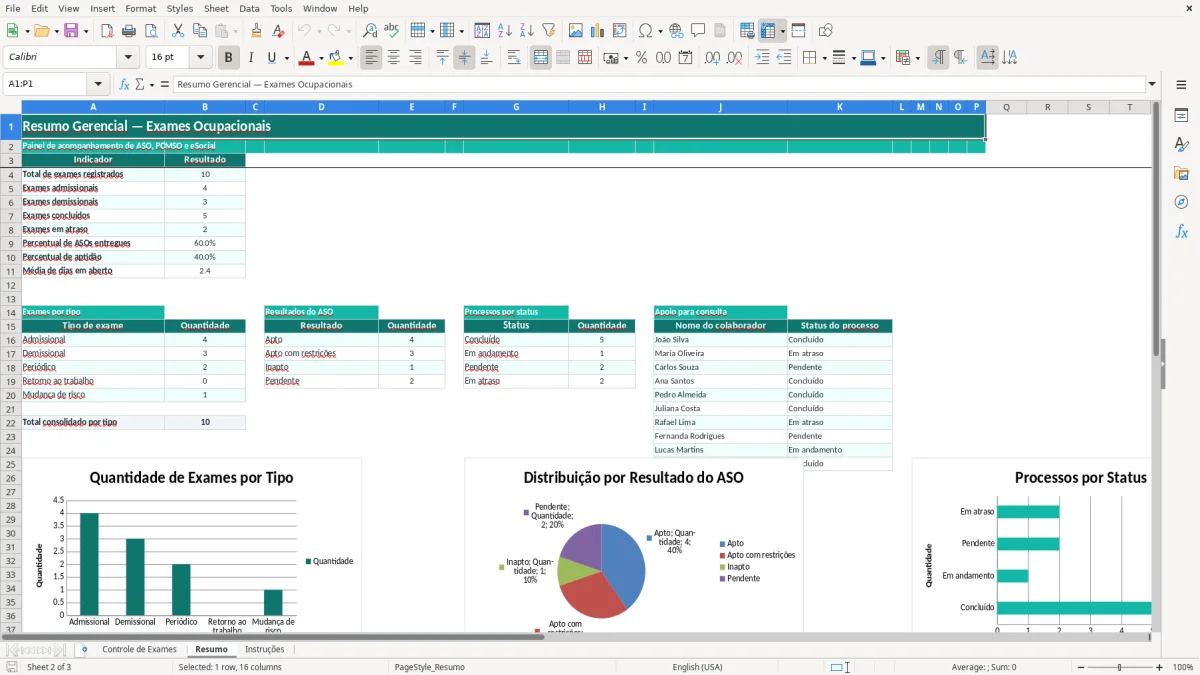Toggle Center Horizontally alignment
The width and height of the screenshot is (1200, 675).
(x=393, y=57)
